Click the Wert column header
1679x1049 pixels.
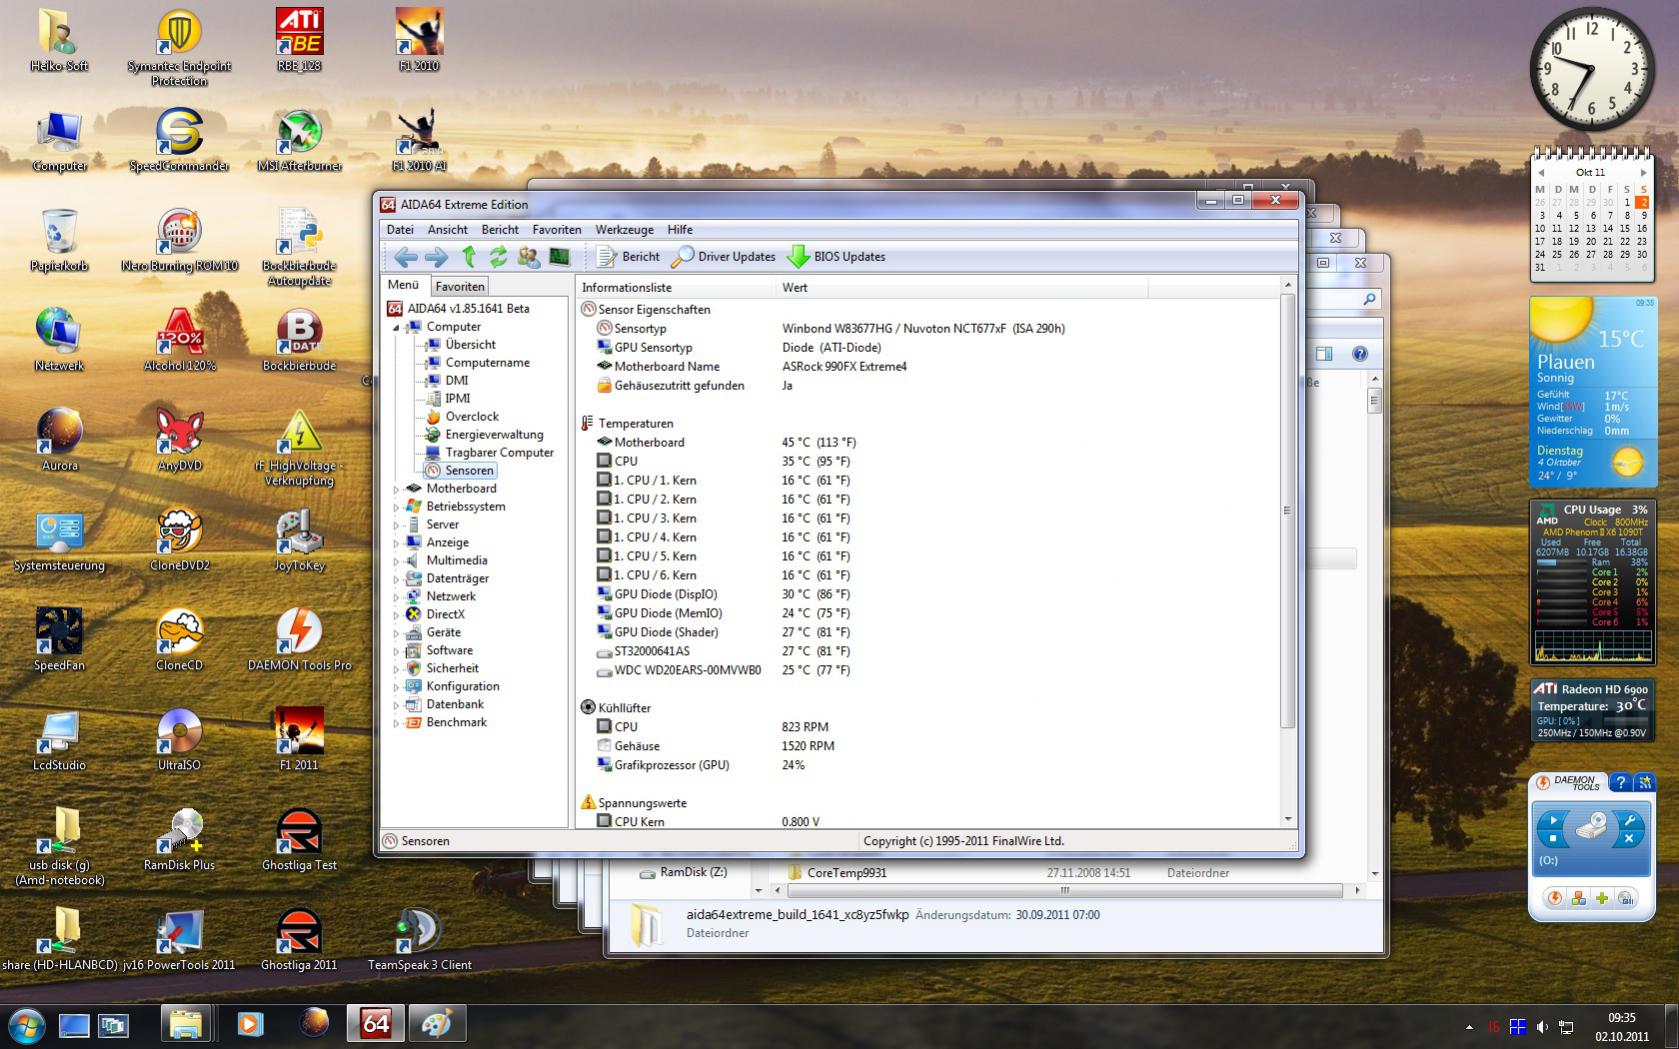[x=963, y=288]
